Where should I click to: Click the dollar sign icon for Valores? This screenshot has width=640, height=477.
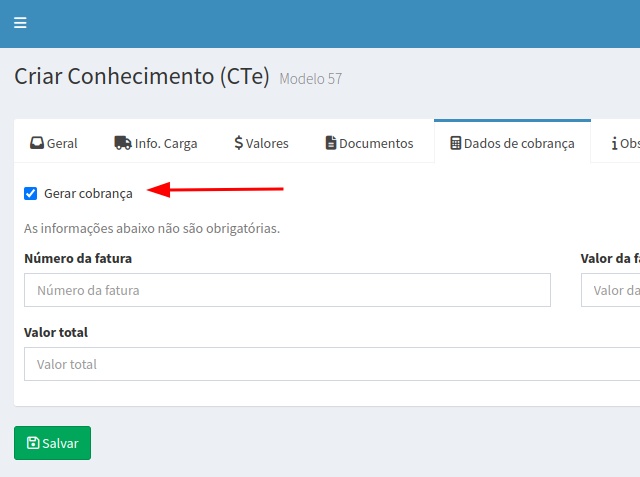coord(238,143)
